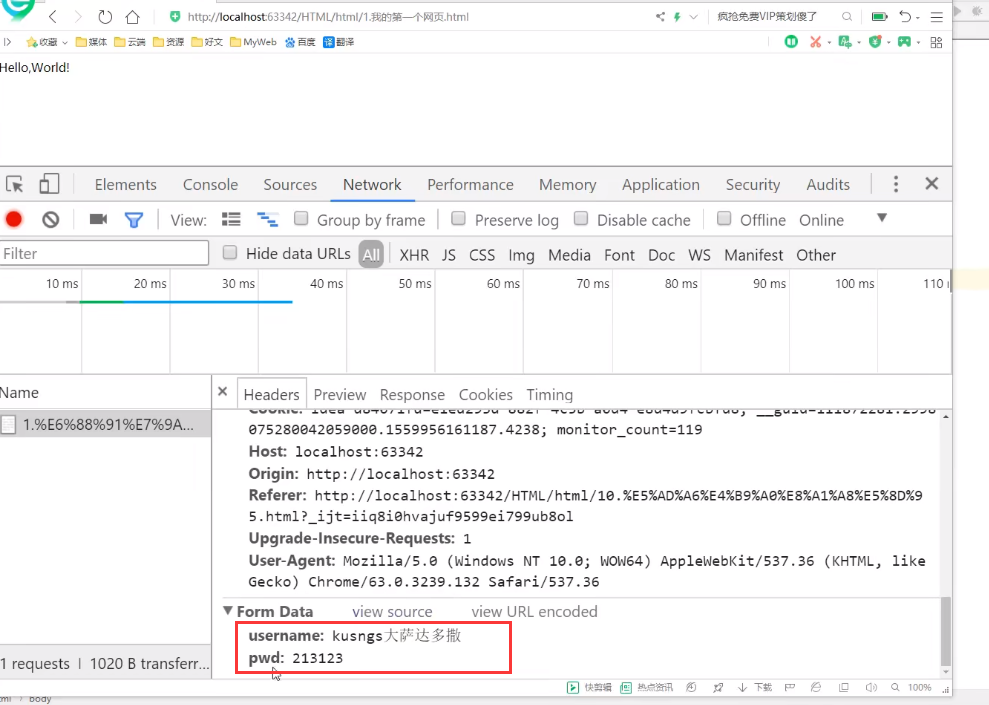Select the inspect element cursor tool
This screenshot has width=989, height=705.
pos(15,184)
